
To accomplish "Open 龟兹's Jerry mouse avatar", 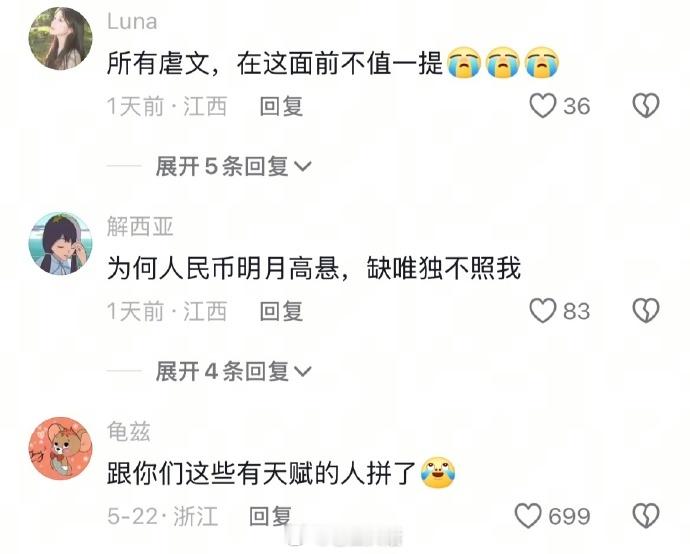I will tap(61, 448).
